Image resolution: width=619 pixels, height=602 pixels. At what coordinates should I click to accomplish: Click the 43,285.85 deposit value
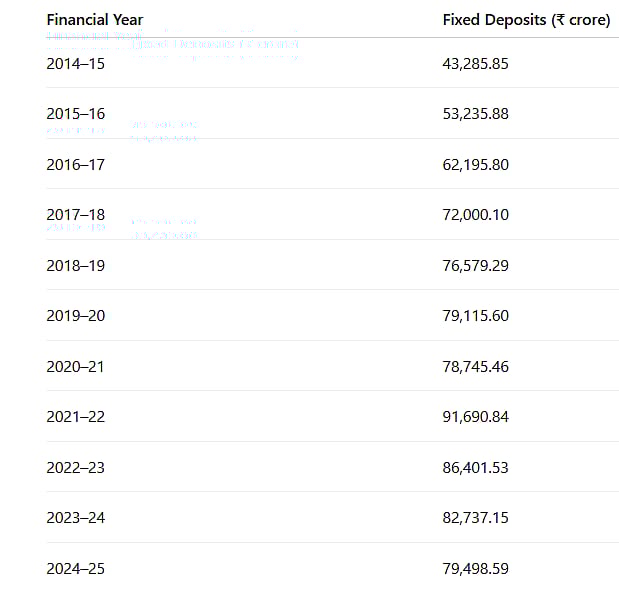pos(475,63)
